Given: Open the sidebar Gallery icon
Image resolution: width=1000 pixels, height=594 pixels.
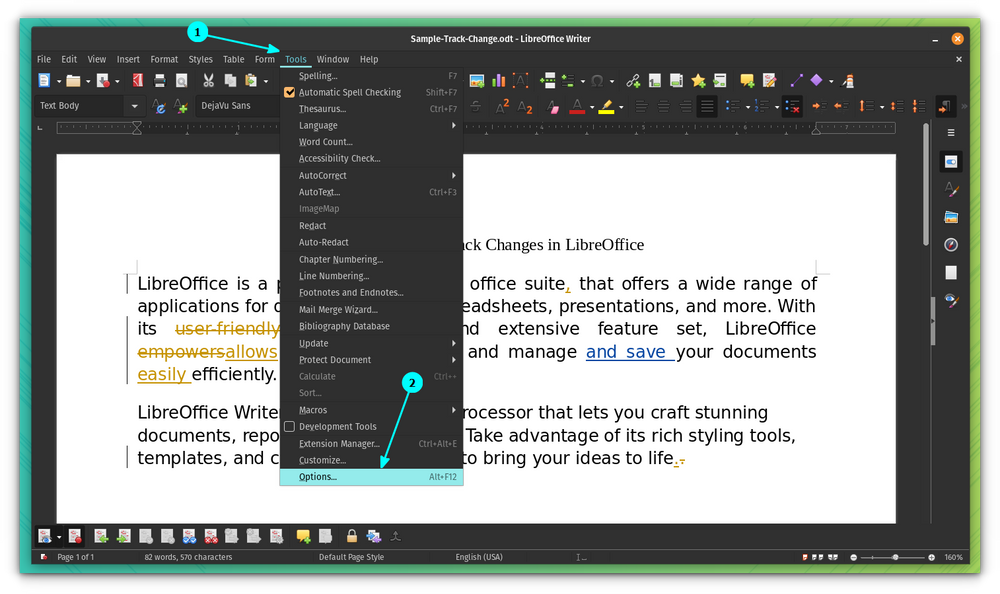Looking at the screenshot, I should pos(951,218).
